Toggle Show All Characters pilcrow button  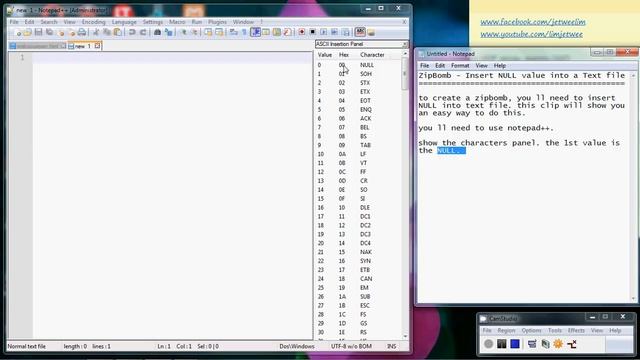pos(244,32)
